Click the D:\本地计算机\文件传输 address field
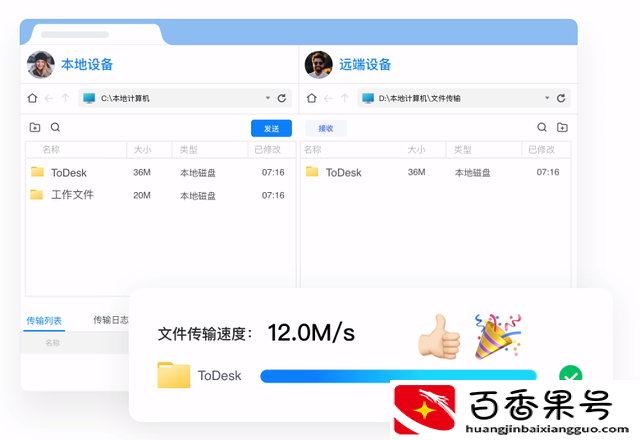 coord(464,98)
